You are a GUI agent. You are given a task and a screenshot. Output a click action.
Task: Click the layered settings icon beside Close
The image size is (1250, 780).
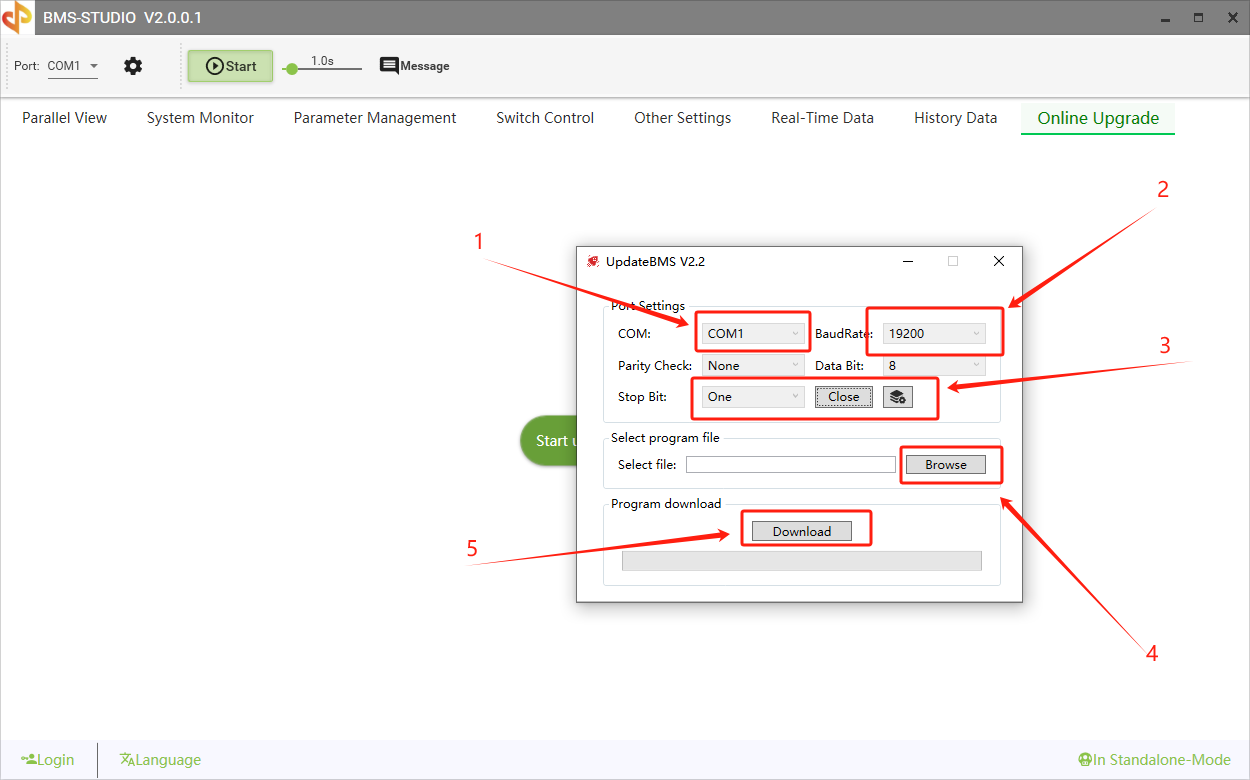pos(897,397)
